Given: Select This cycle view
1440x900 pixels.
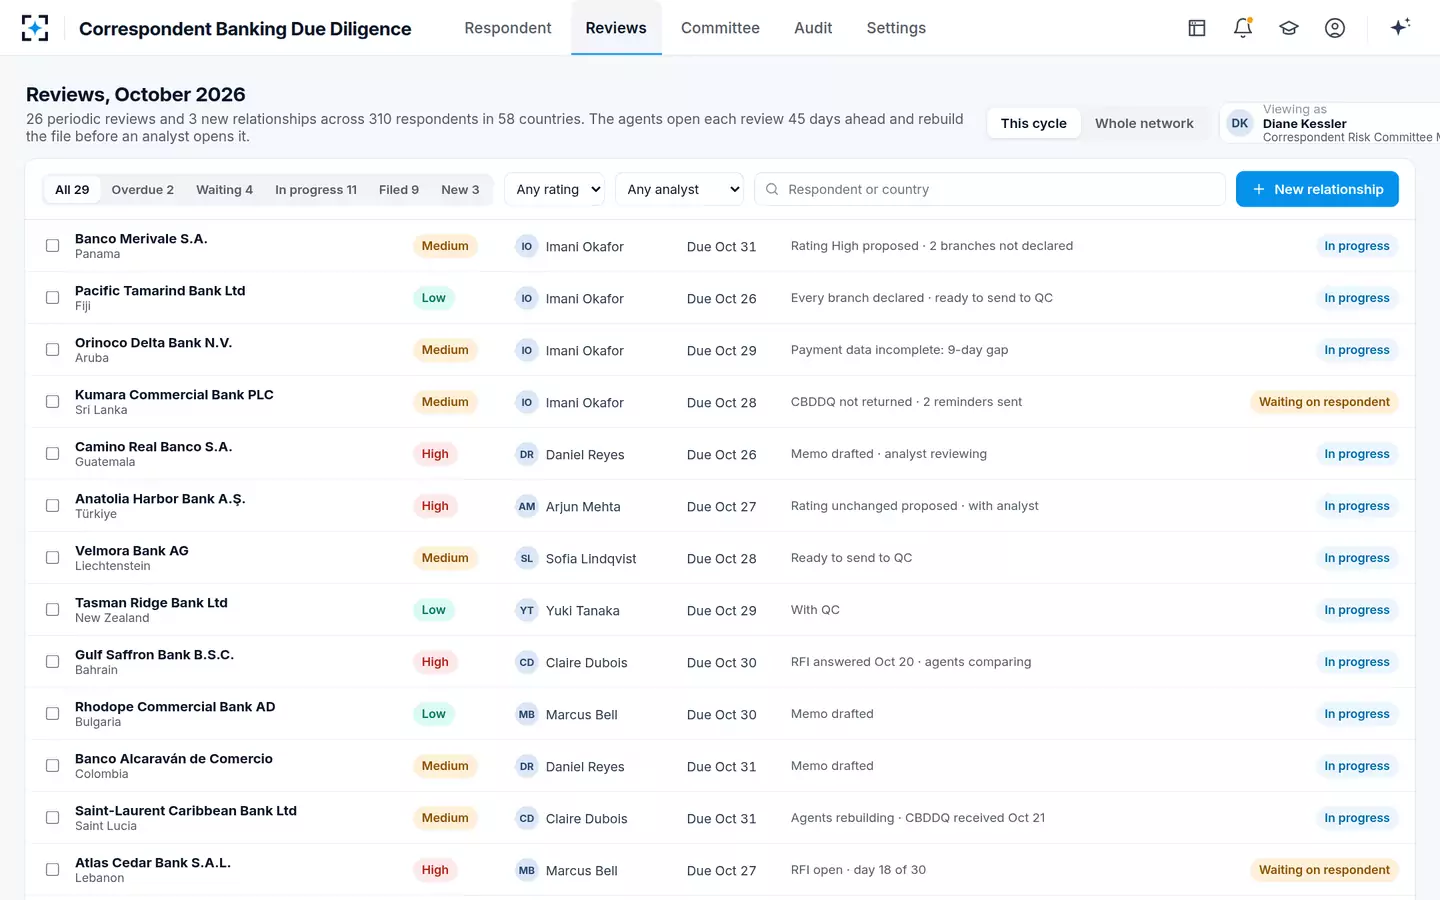Looking at the screenshot, I should (x=1034, y=123).
